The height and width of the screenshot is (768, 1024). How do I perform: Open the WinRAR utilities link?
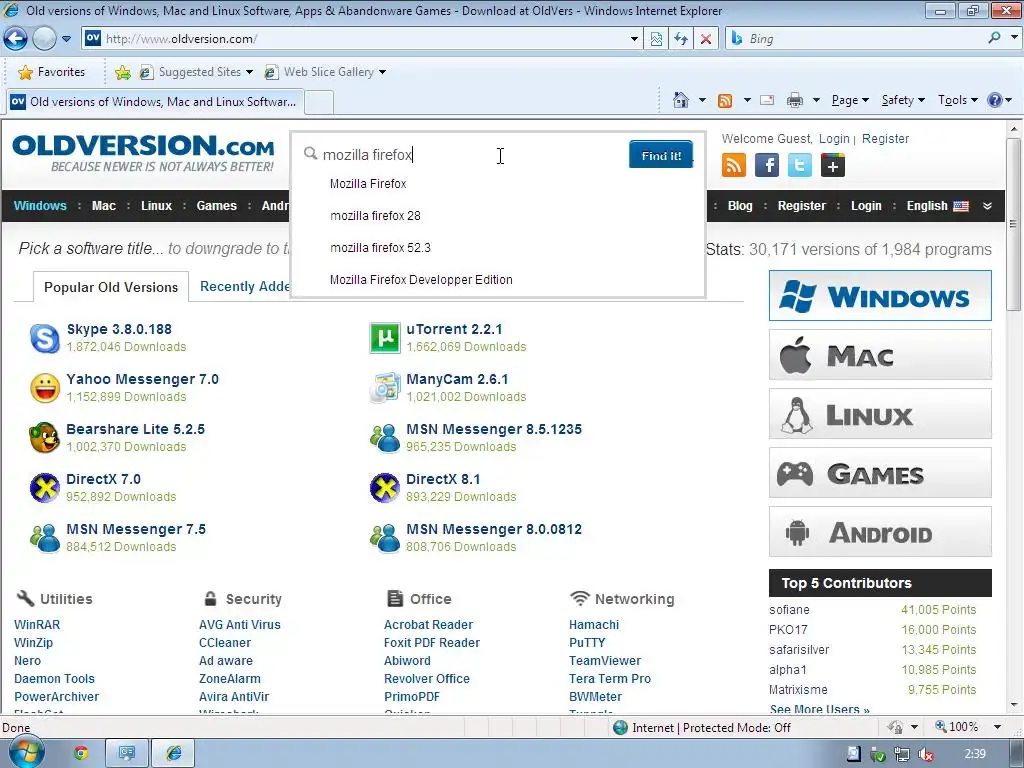37,624
